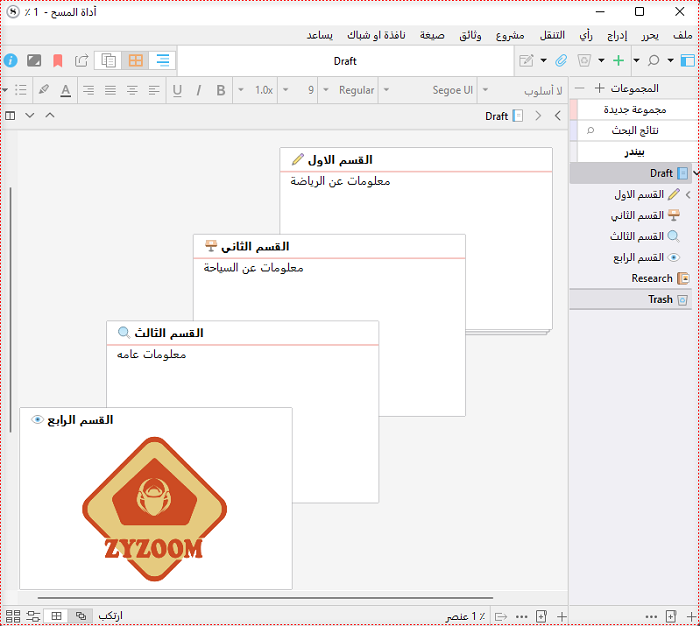This screenshot has height=626, width=700.
Task: Click the < history arrow in editor header
Action: (558, 116)
